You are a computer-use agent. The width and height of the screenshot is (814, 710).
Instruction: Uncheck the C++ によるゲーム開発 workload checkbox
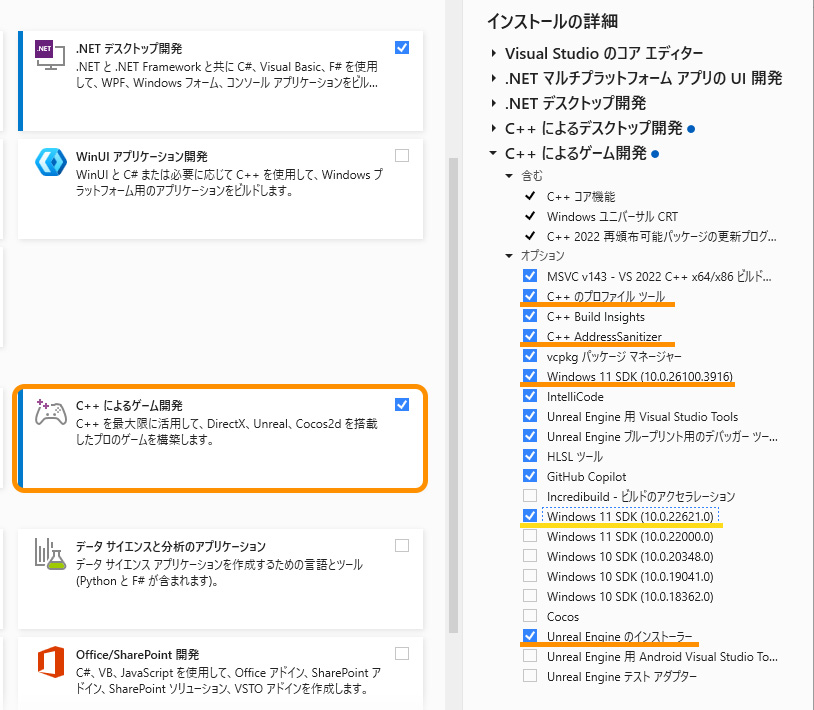(x=402, y=405)
